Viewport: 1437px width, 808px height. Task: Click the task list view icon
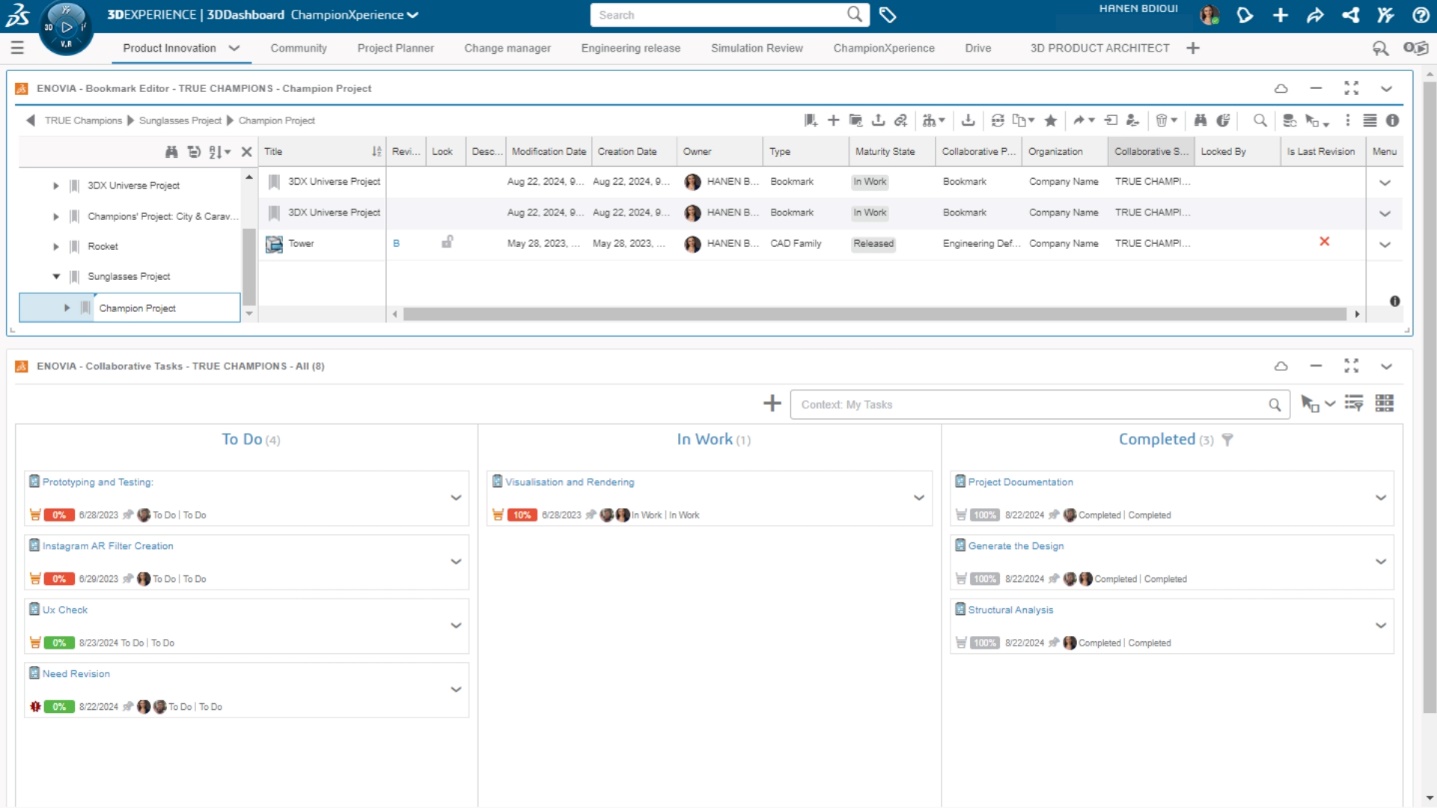click(1354, 403)
